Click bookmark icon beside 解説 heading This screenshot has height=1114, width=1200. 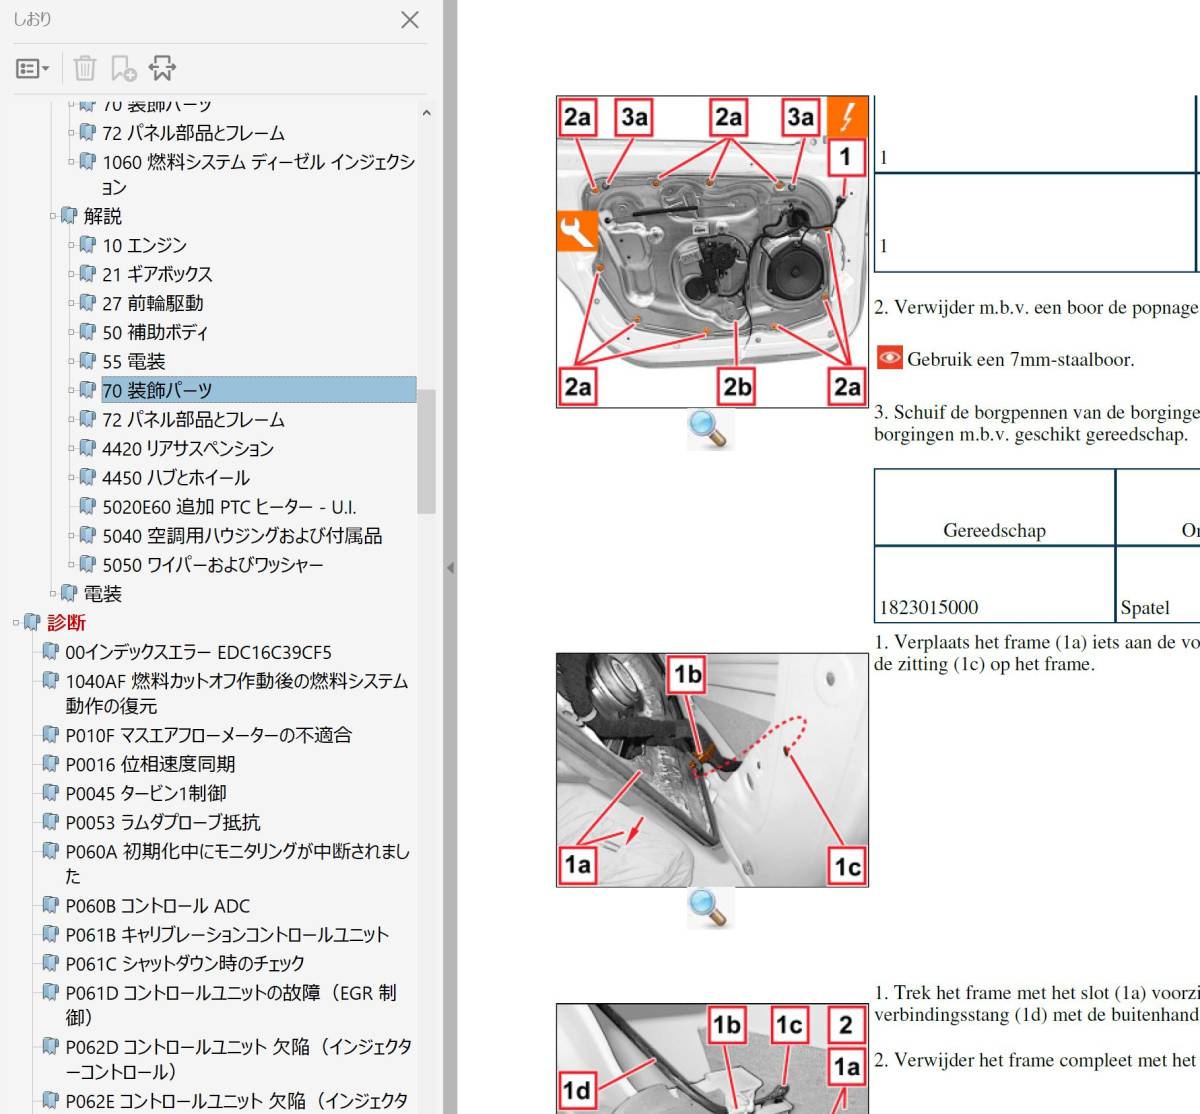69,215
